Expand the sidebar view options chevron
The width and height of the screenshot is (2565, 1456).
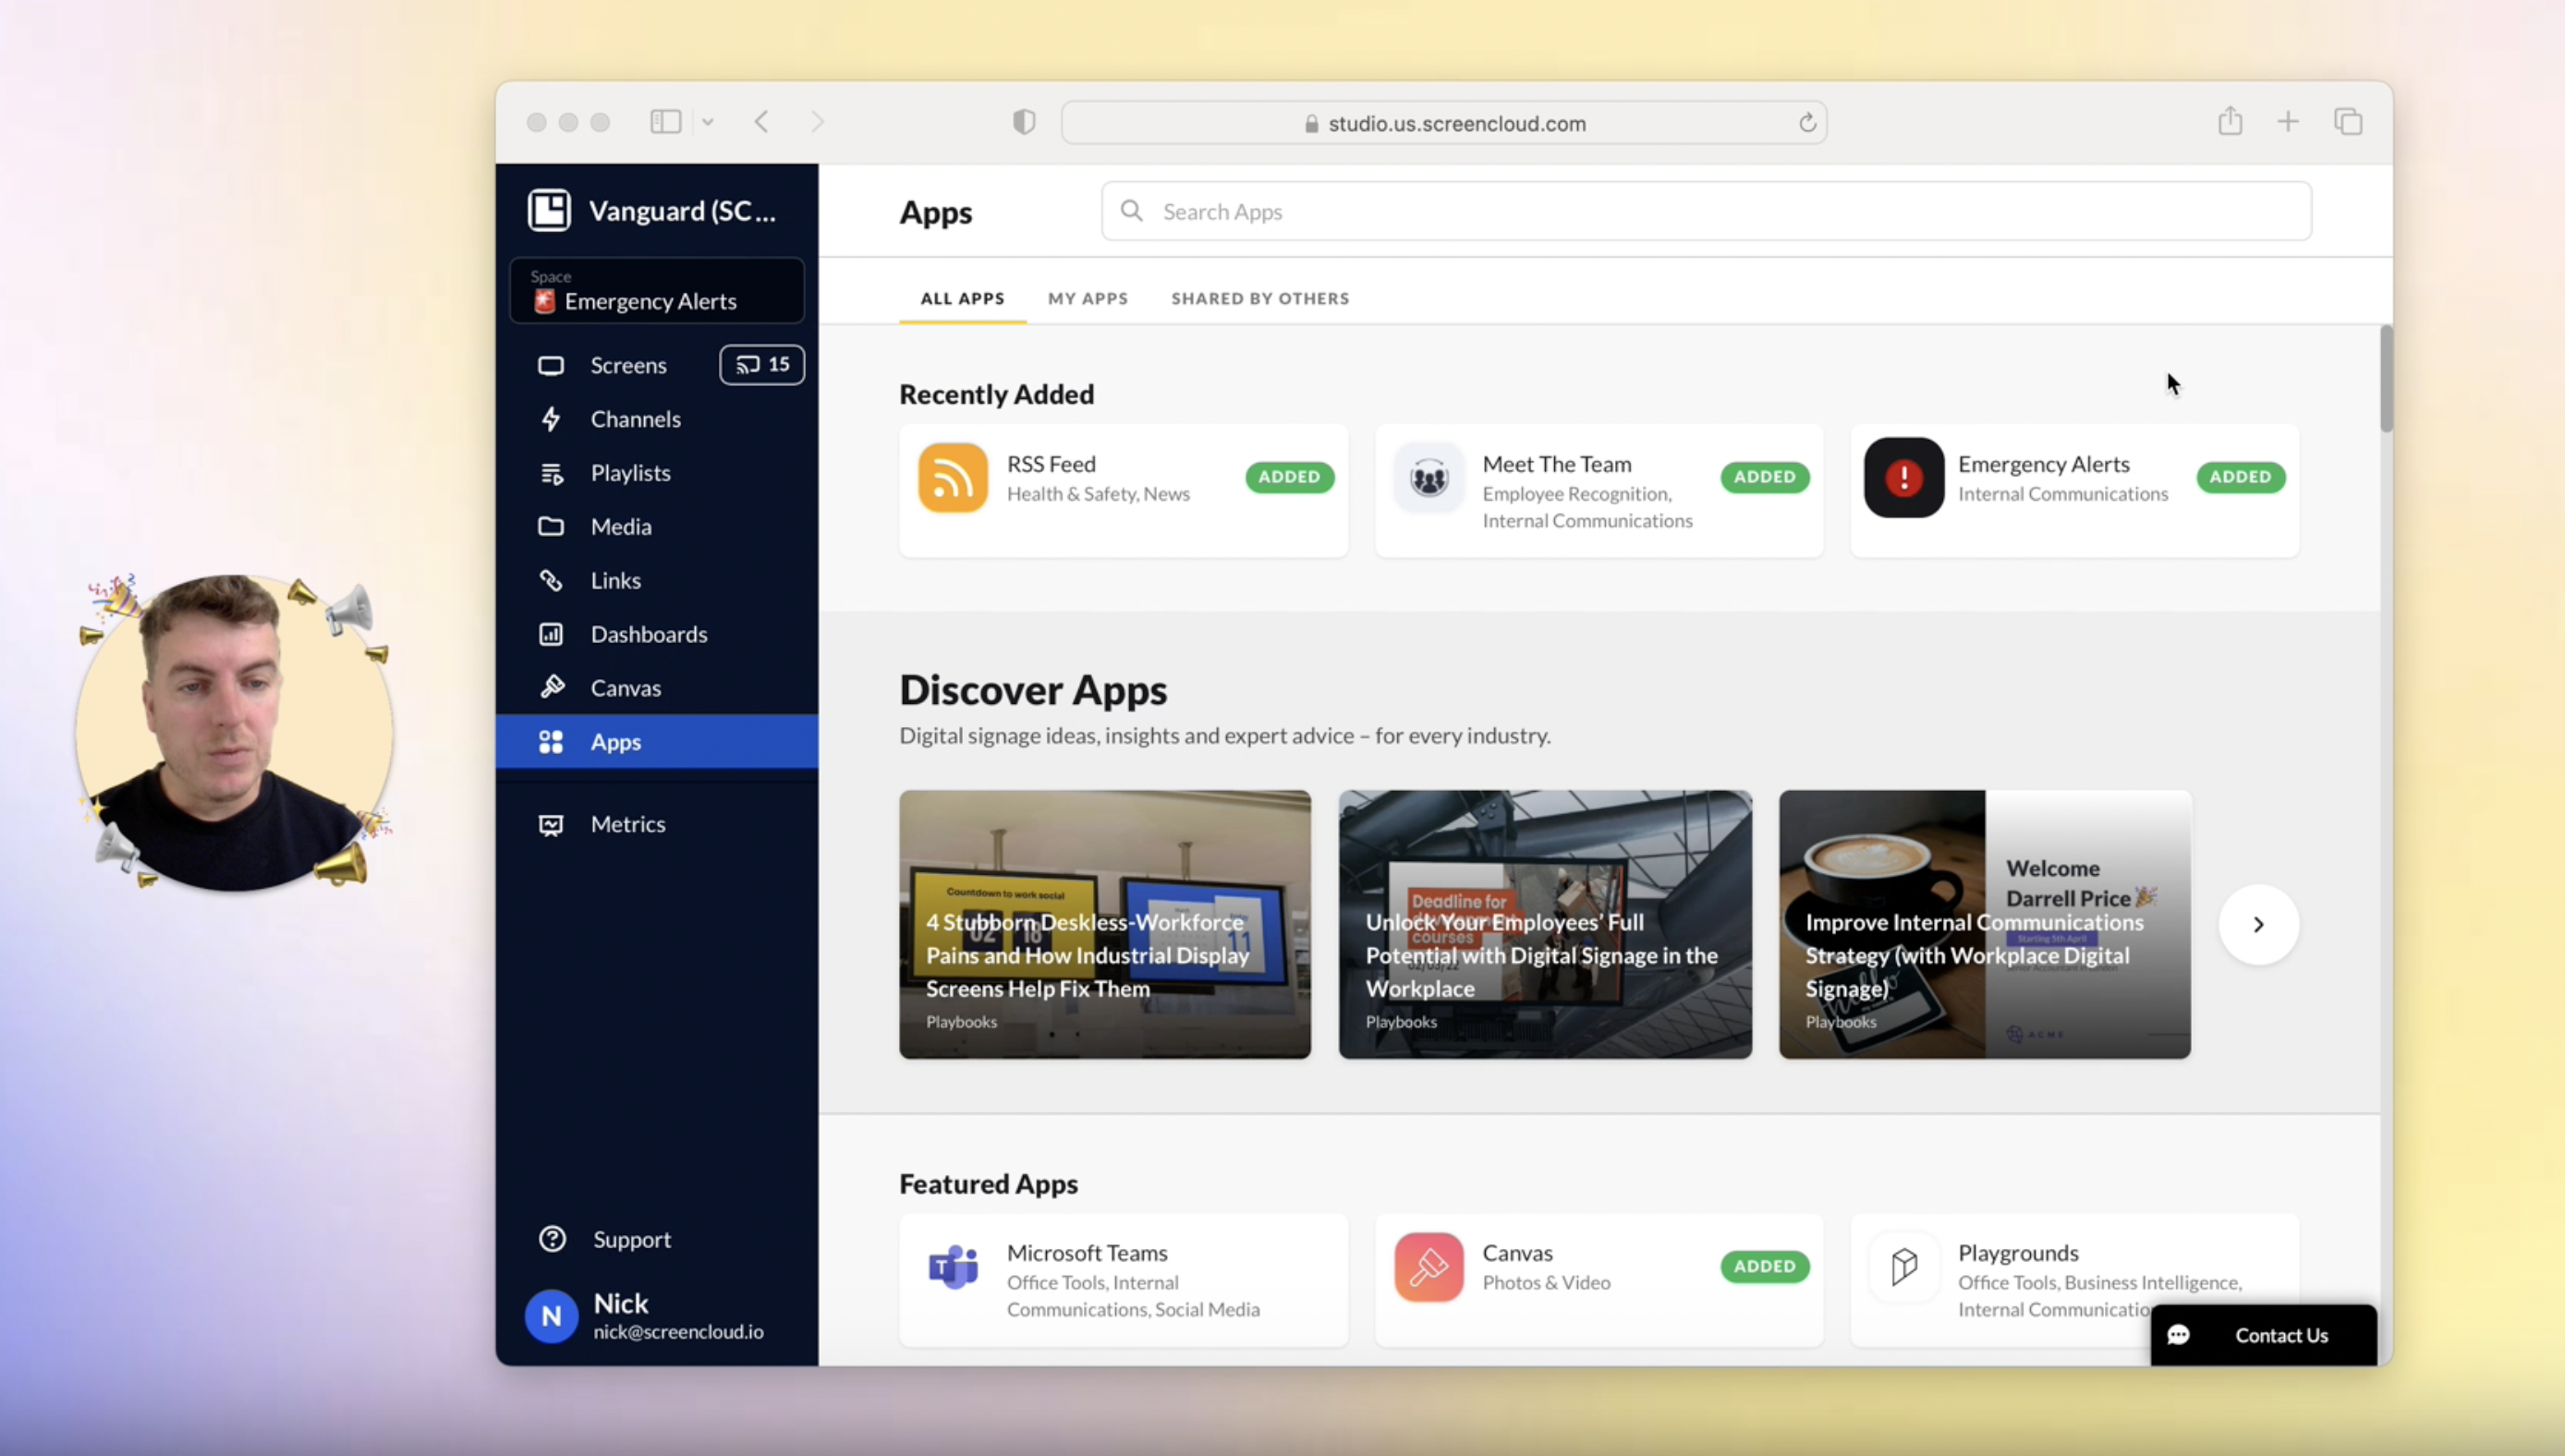tap(708, 121)
